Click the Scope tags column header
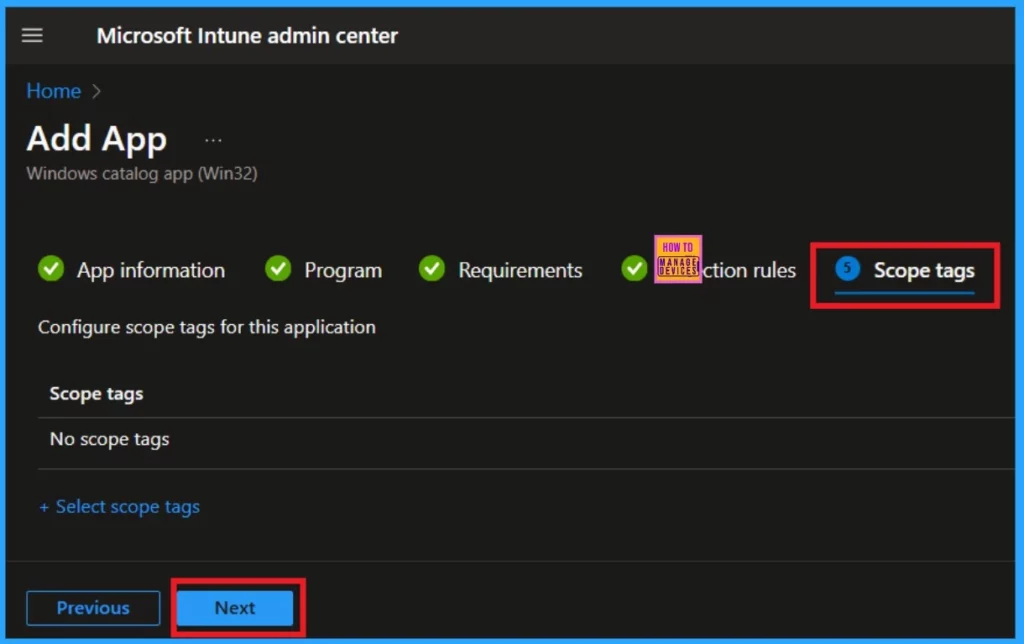Viewport: 1024px width, 644px height. click(97, 394)
